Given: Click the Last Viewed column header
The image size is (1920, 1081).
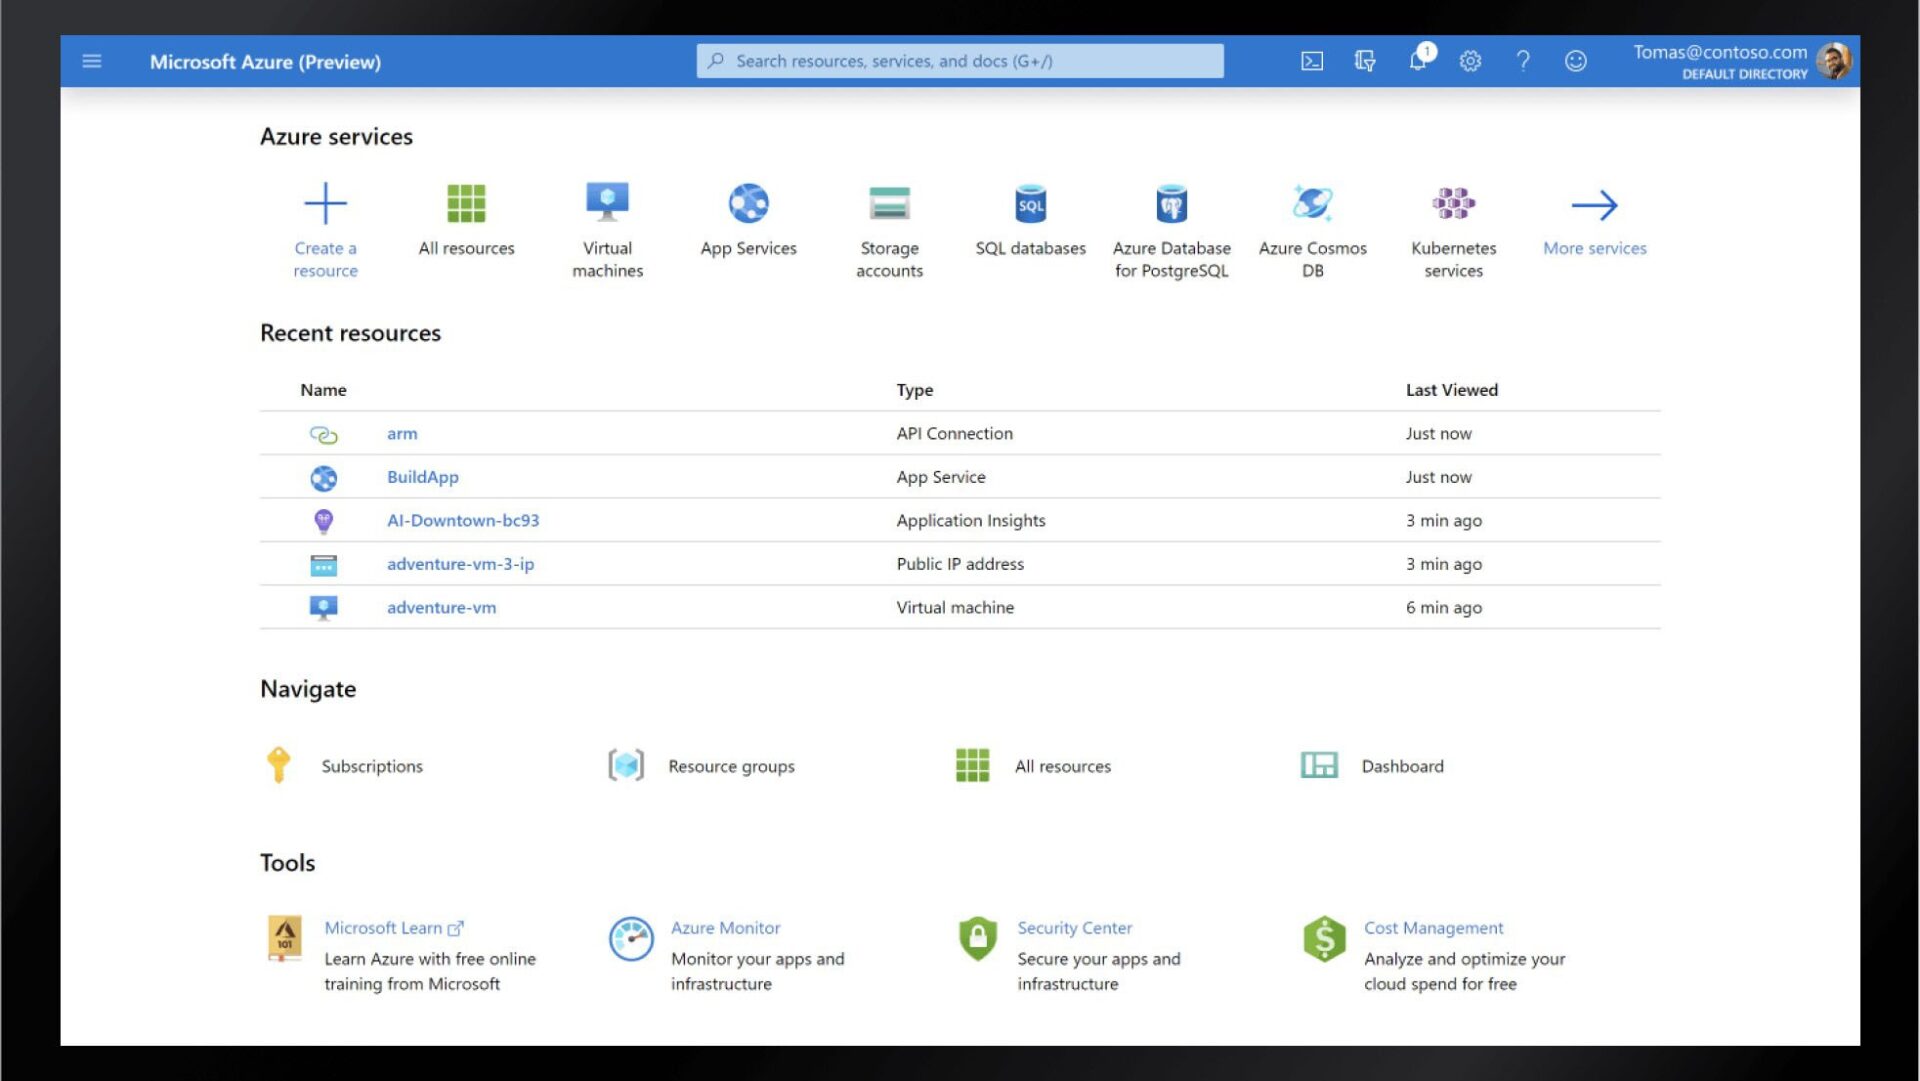Looking at the screenshot, I should point(1451,390).
